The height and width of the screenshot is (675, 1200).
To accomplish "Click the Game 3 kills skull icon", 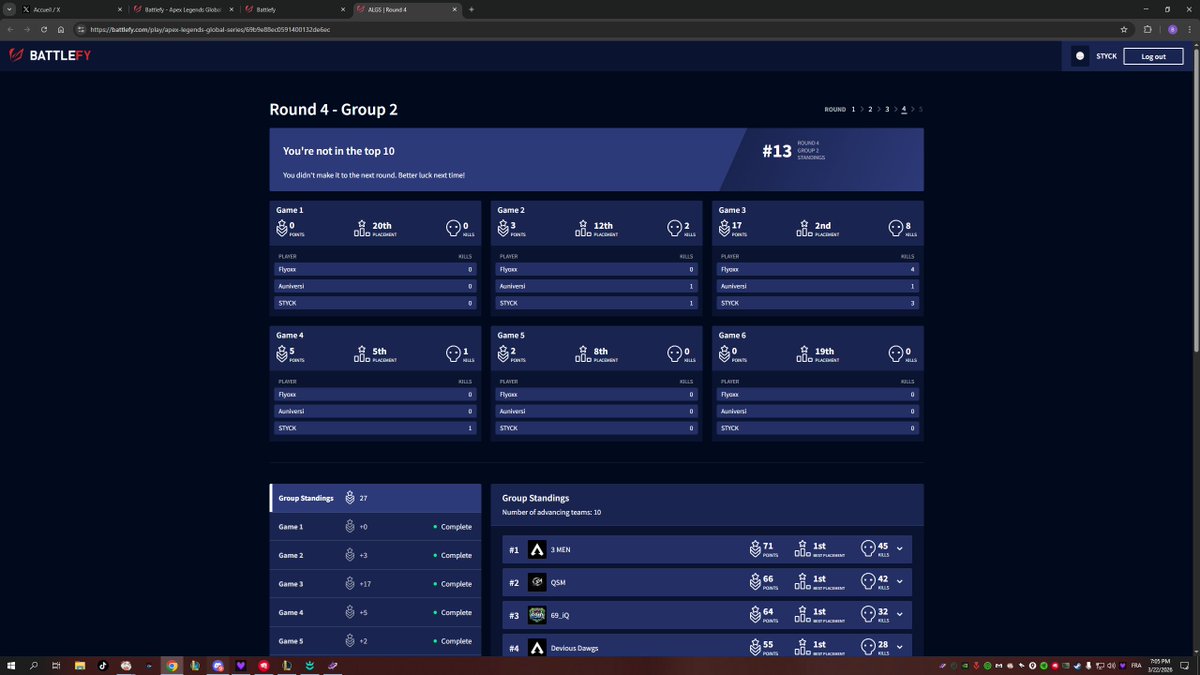I will tap(896, 228).
